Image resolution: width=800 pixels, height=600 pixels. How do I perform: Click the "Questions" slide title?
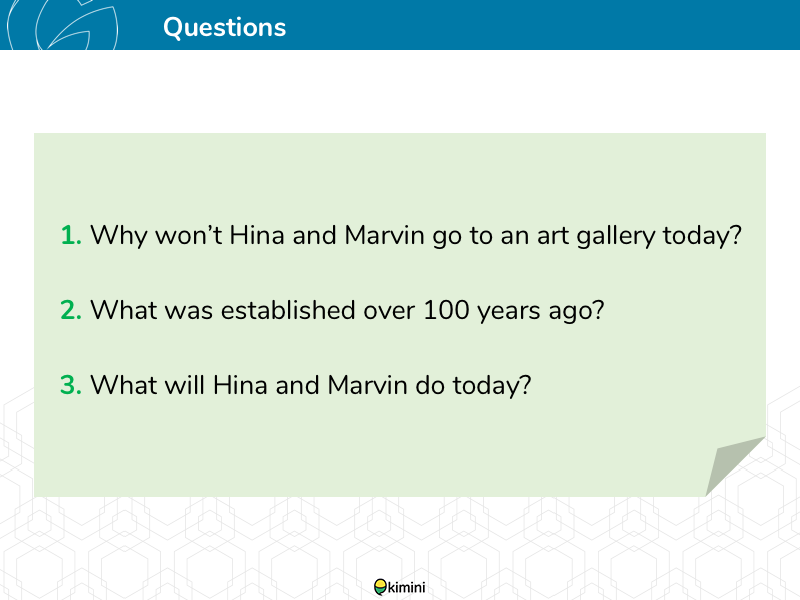(x=224, y=27)
